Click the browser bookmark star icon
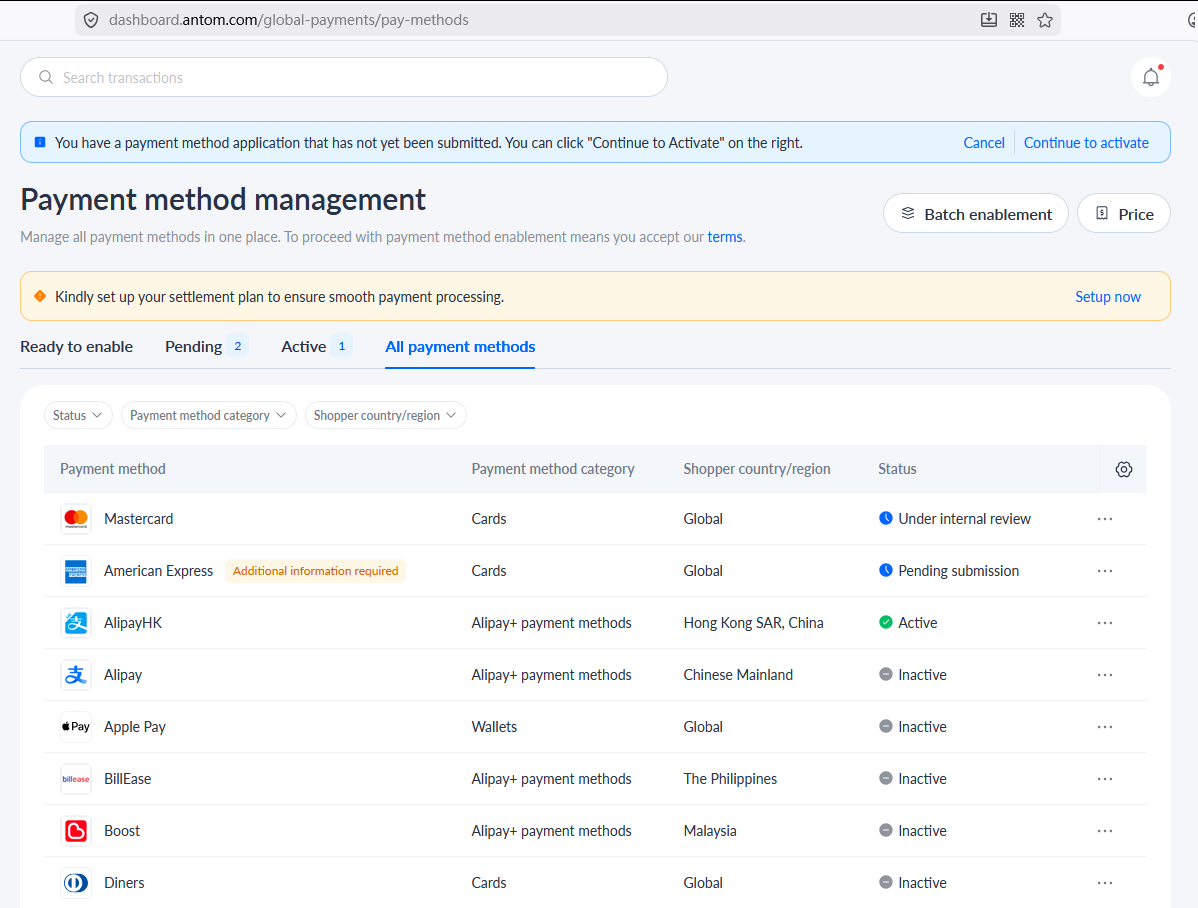The image size is (1198, 908). [1044, 20]
